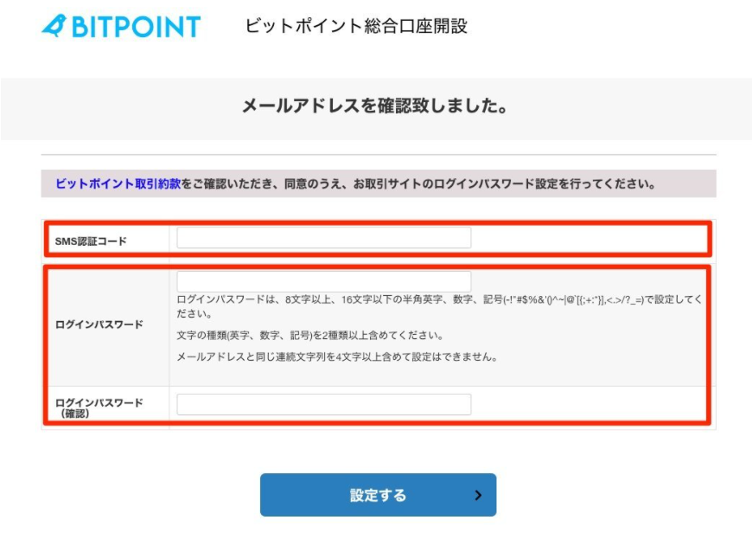Screen dimensions: 755x535
Task: Click into the ログインパスワード entry field
Action: coord(323,281)
